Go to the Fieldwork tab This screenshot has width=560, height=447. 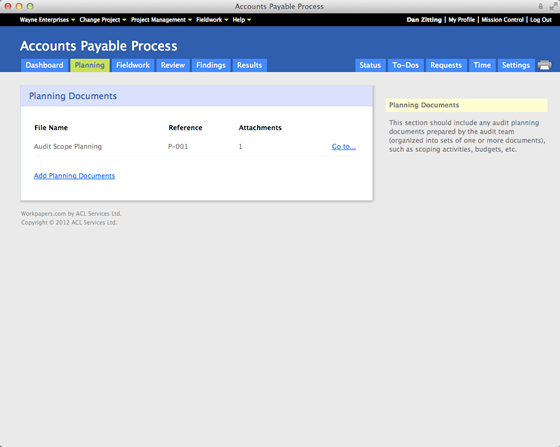[x=133, y=65]
